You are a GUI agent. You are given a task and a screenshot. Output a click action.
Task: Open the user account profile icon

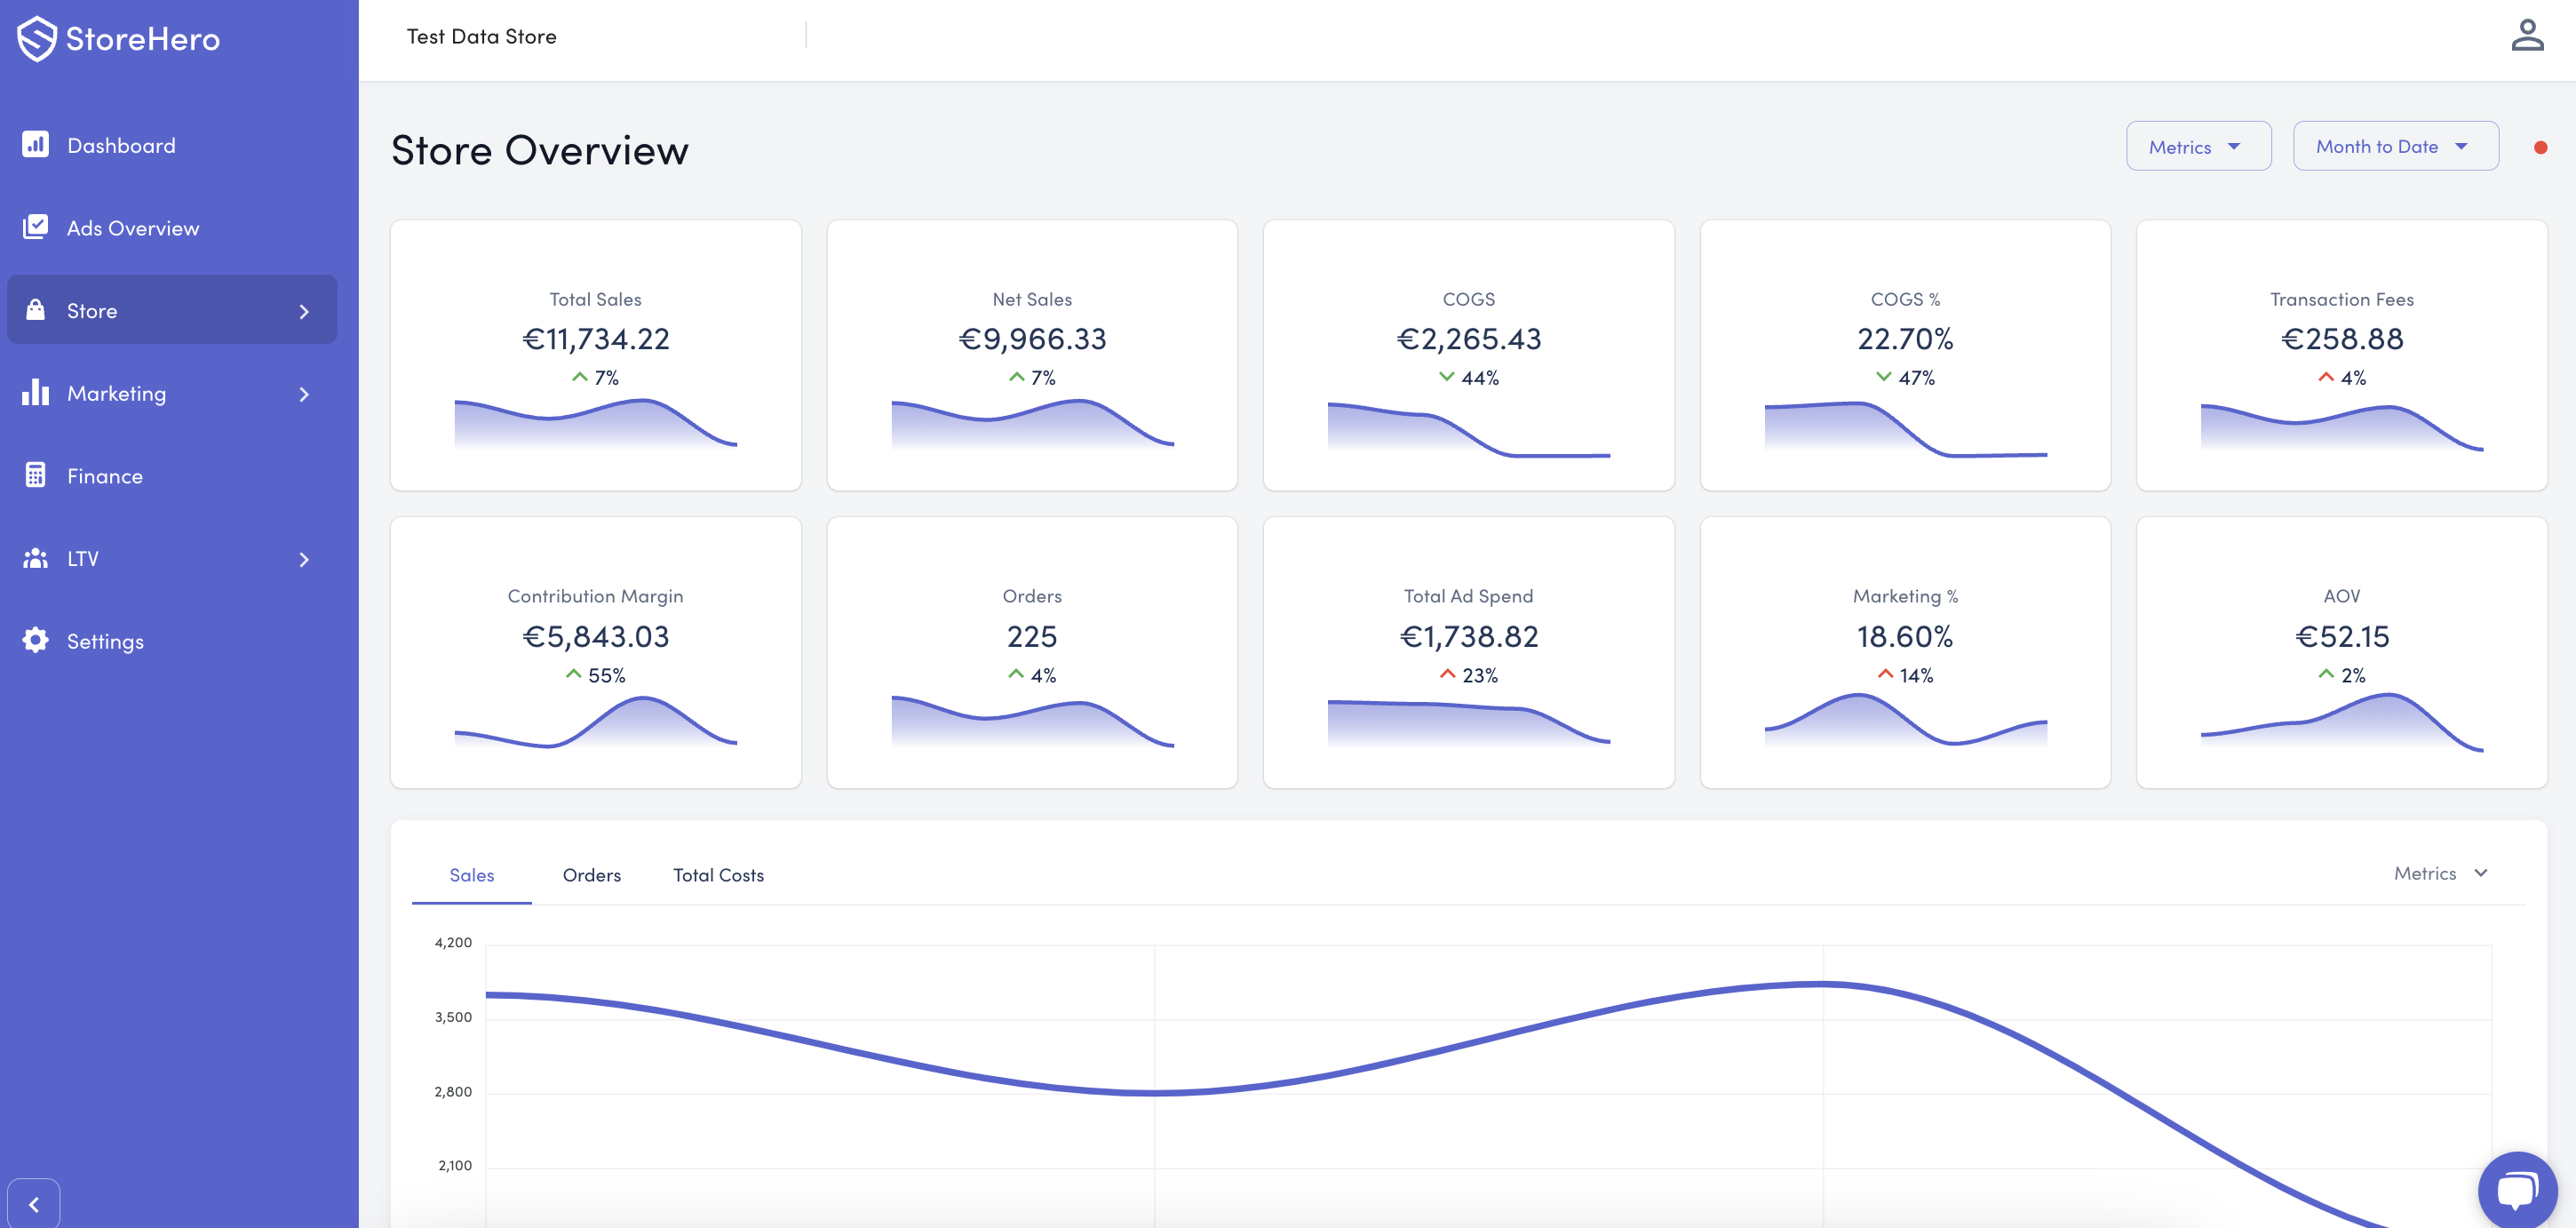(x=2527, y=35)
